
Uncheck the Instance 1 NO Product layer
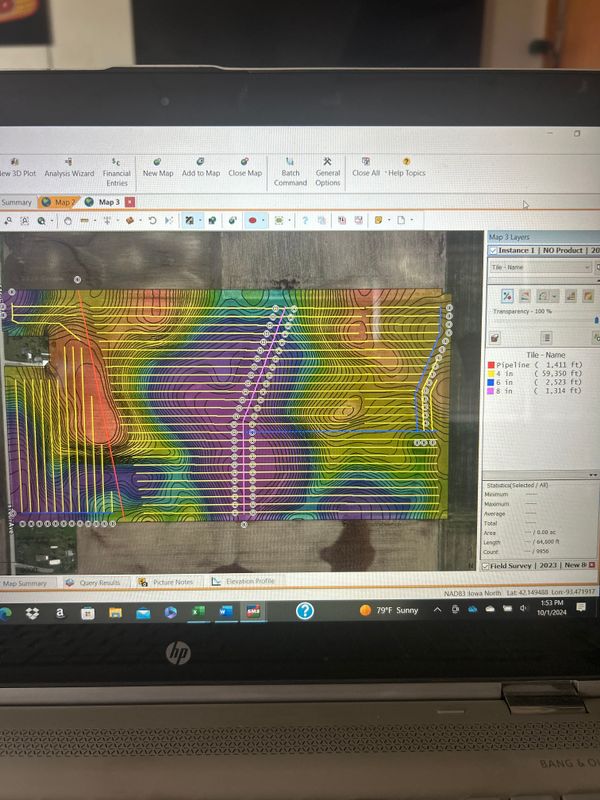(493, 251)
